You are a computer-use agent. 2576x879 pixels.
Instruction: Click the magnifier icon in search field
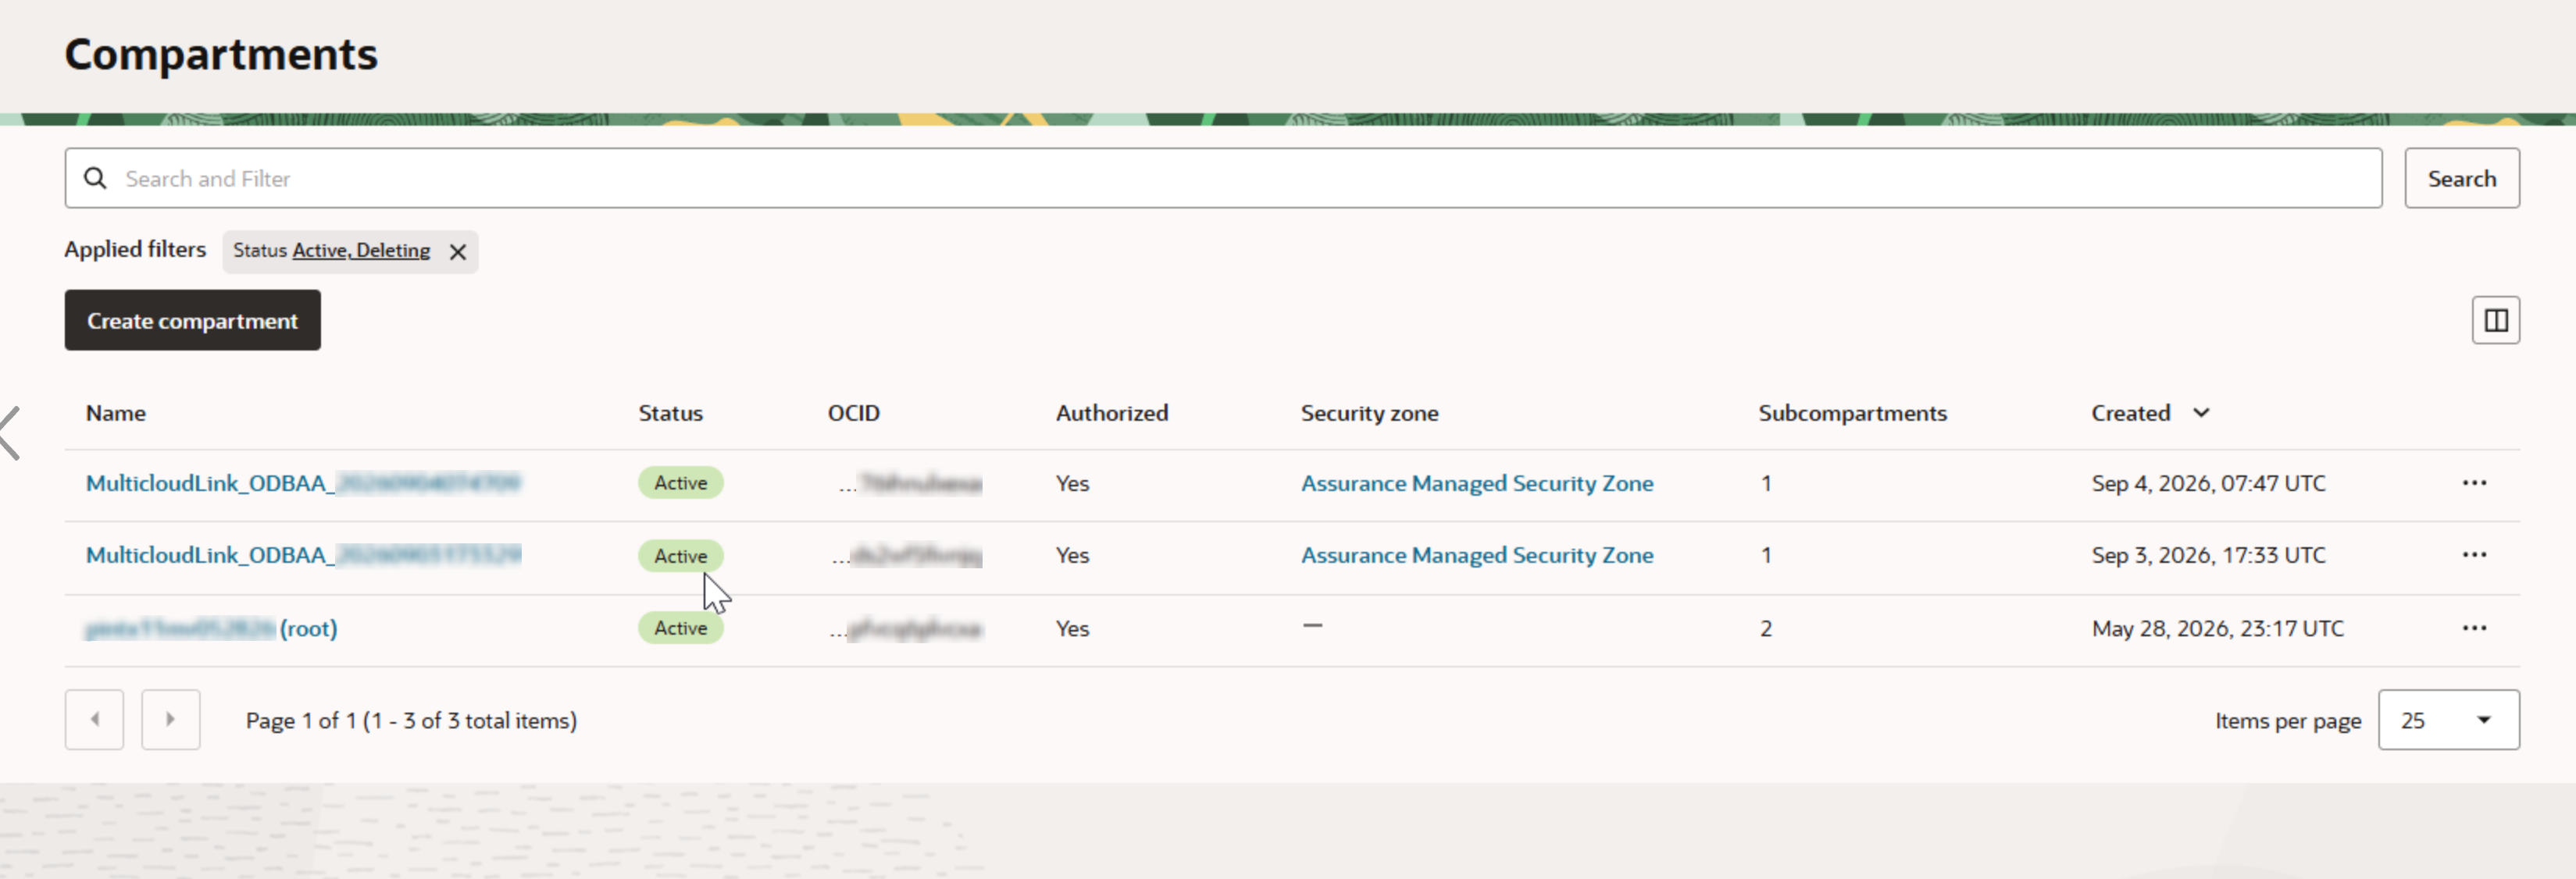tap(95, 178)
